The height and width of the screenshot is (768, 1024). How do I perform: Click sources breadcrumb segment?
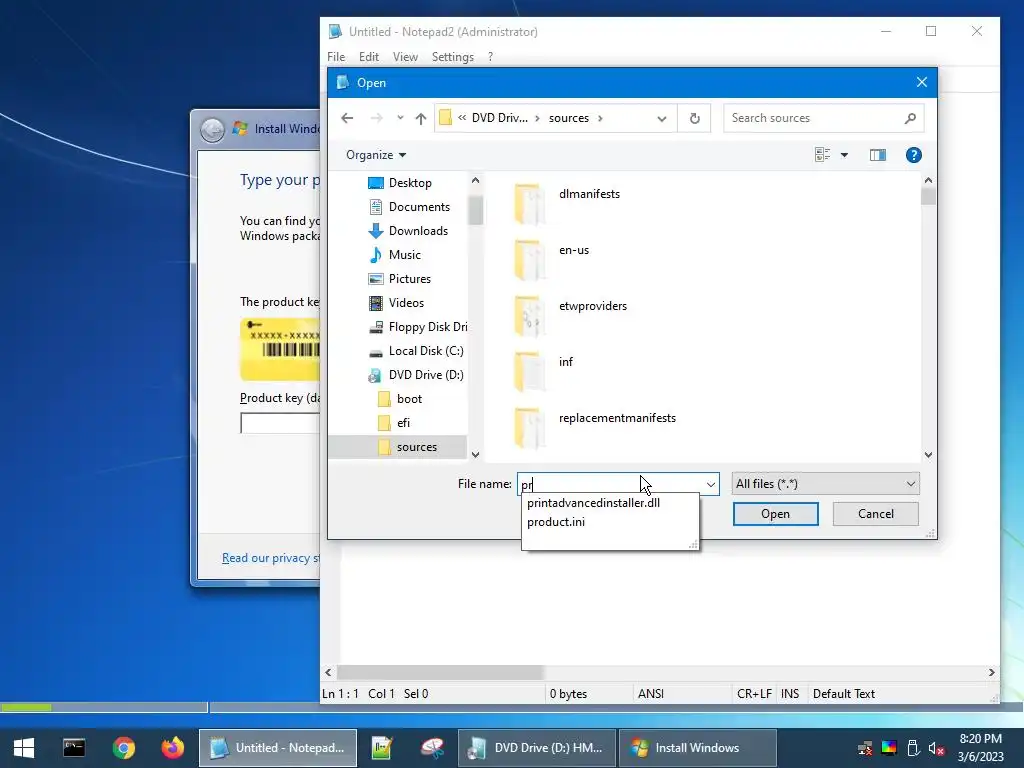click(568, 118)
